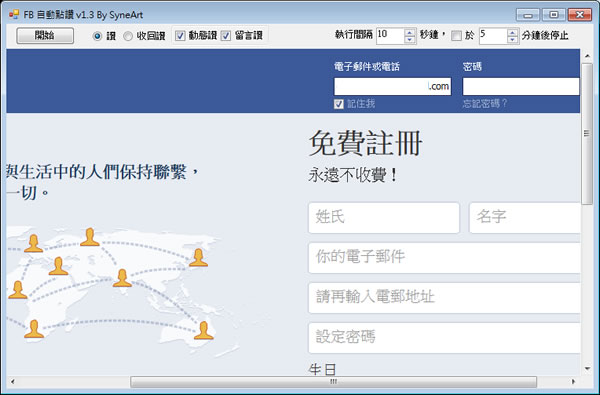Select the 讚 radio button
The width and height of the screenshot is (600, 395).
97,36
